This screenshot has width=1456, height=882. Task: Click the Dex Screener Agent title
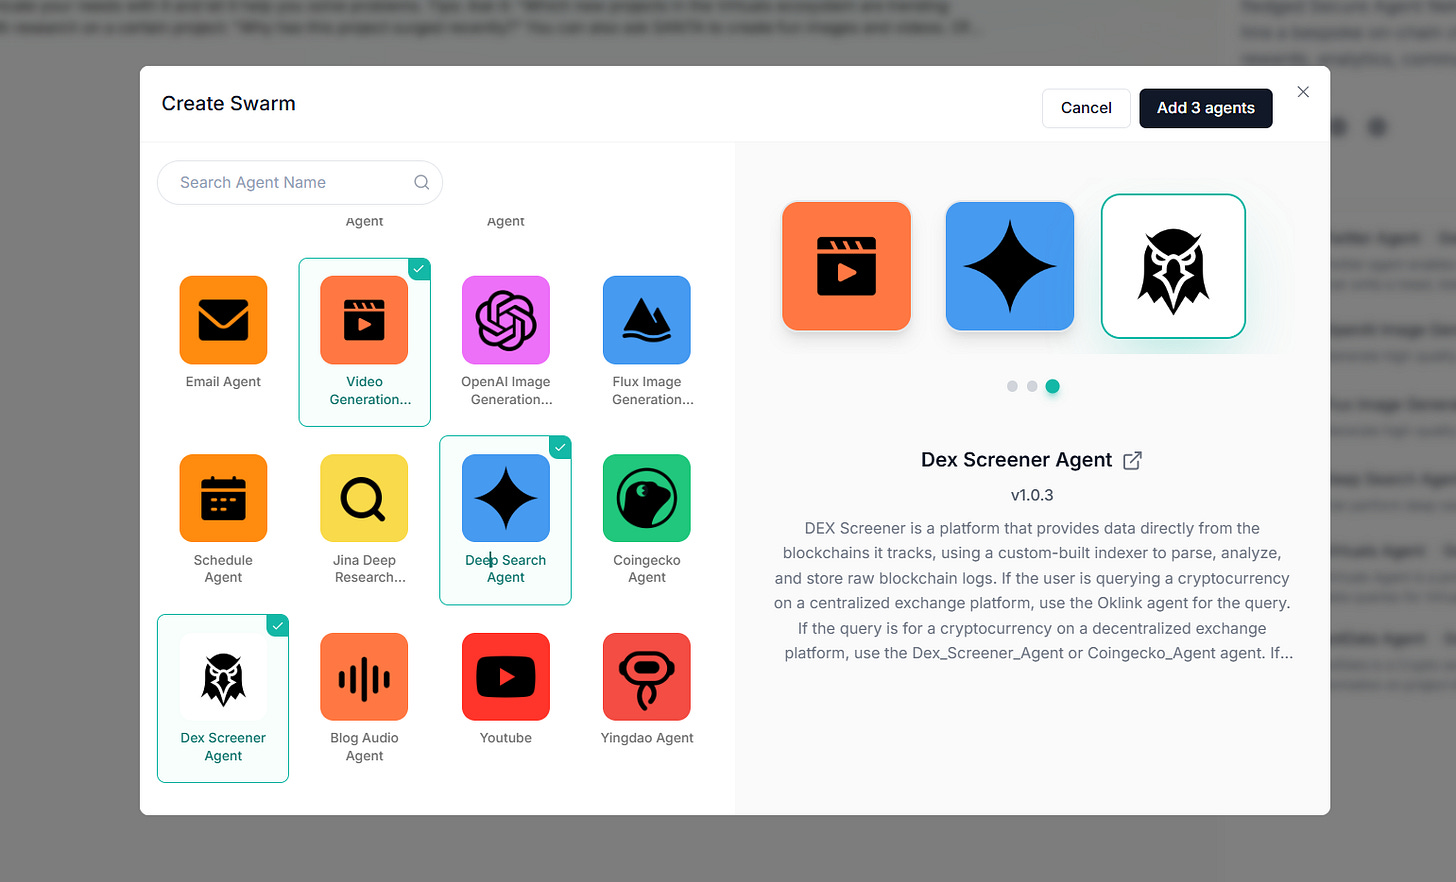pos(1016,460)
